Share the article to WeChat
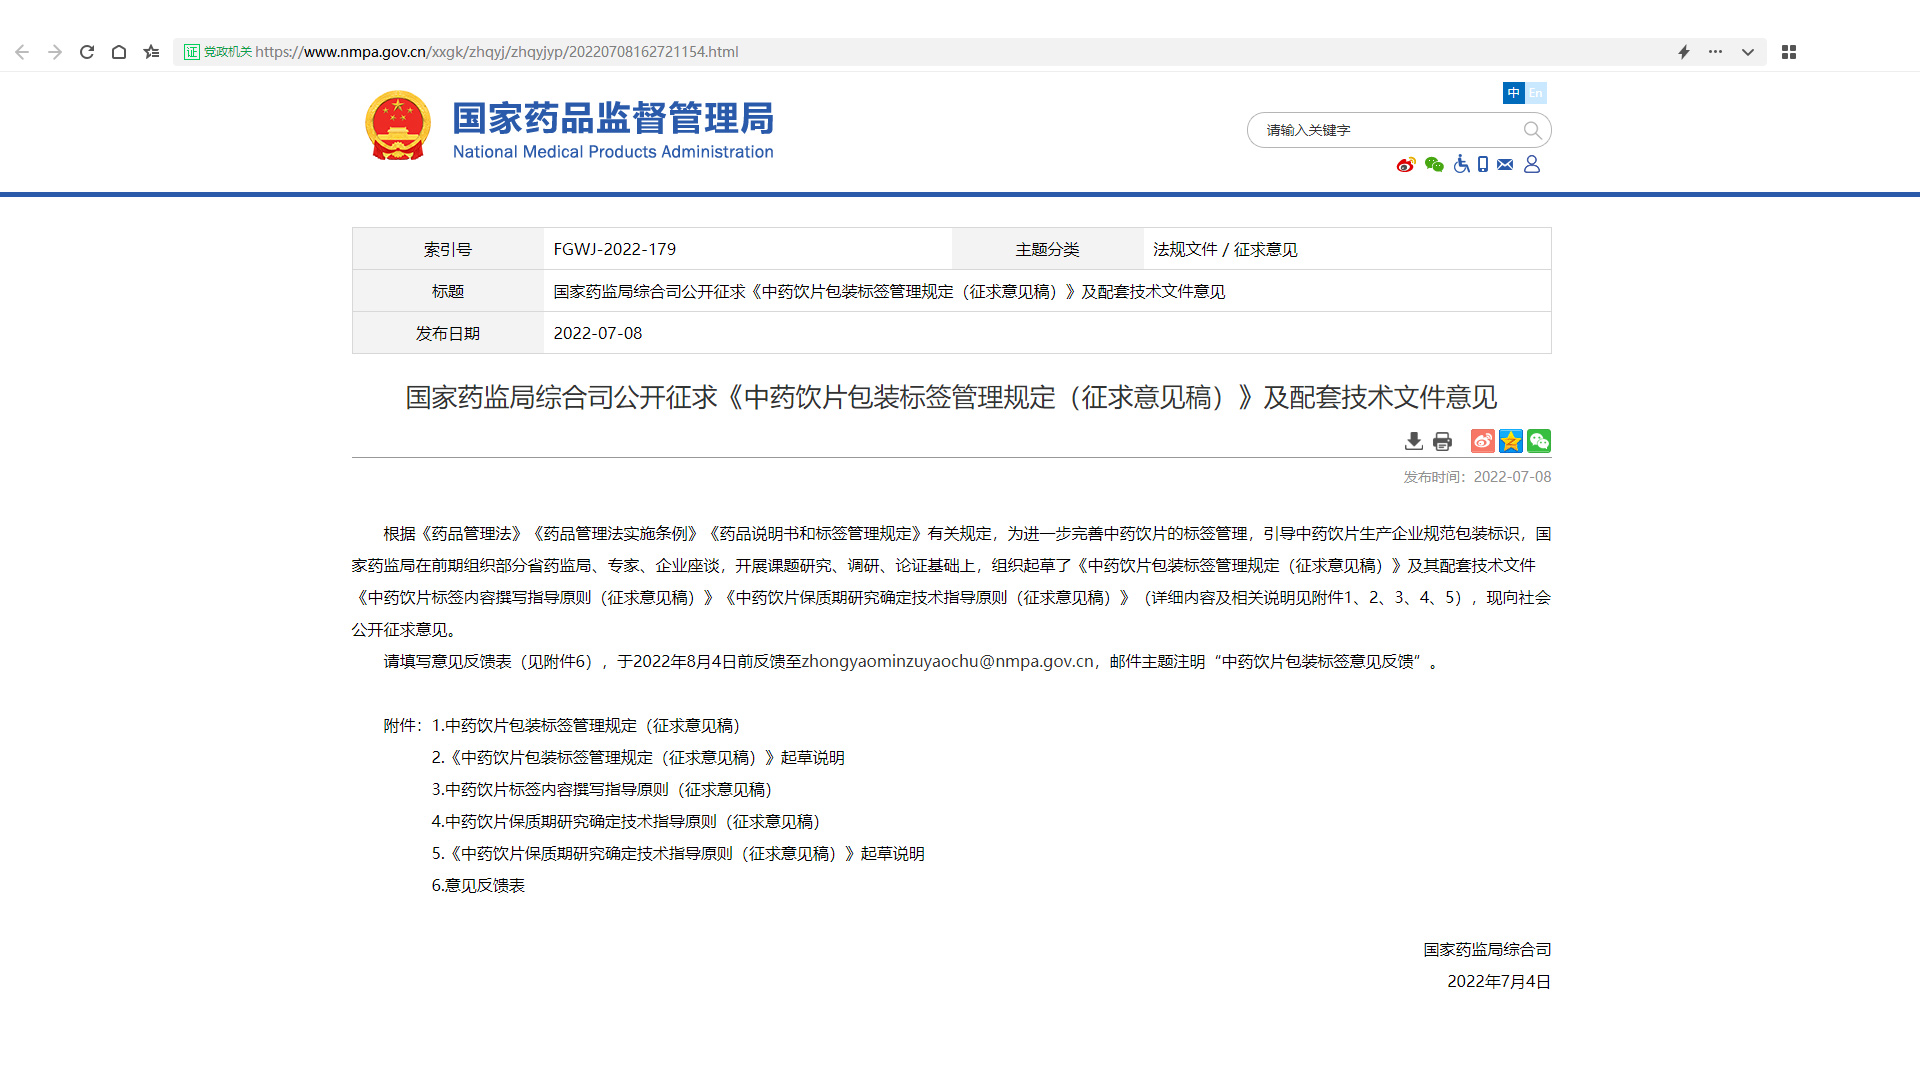1920x1080 pixels. pyautogui.click(x=1539, y=441)
